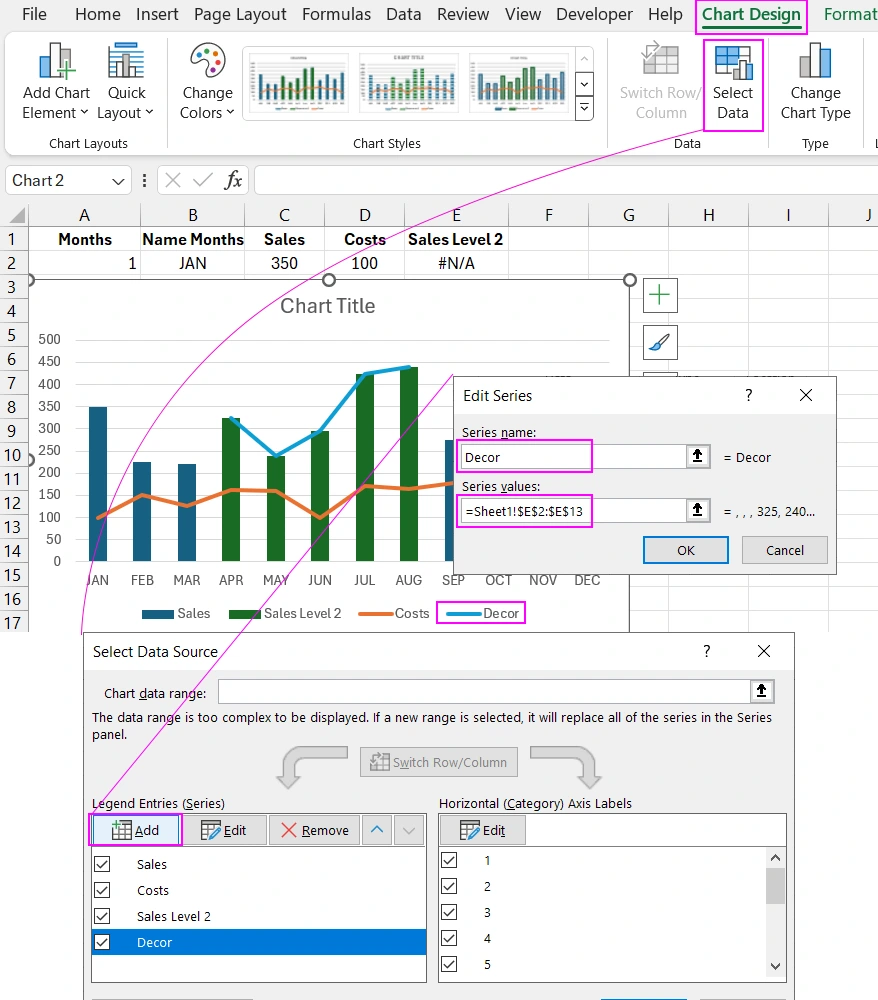The width and height of the screenshot is (878, 1000).
Task: Open the Formulas ribbon tab
Action: click(336, 15)
